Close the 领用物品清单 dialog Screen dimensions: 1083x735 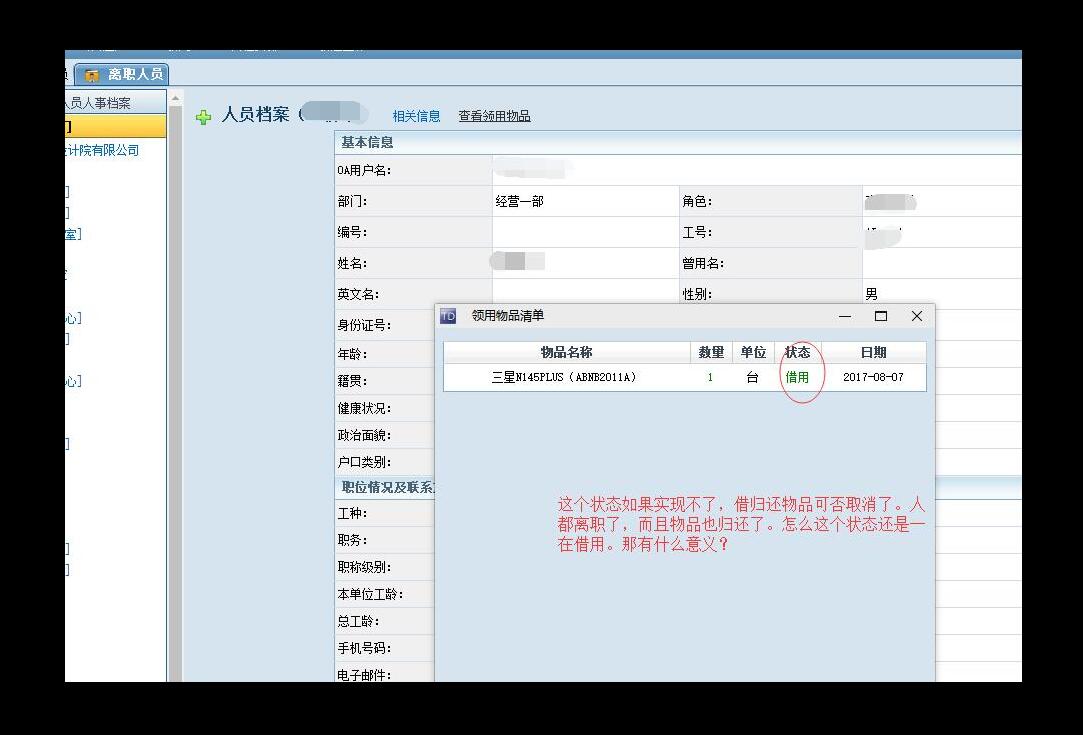(x=916, y=316)
